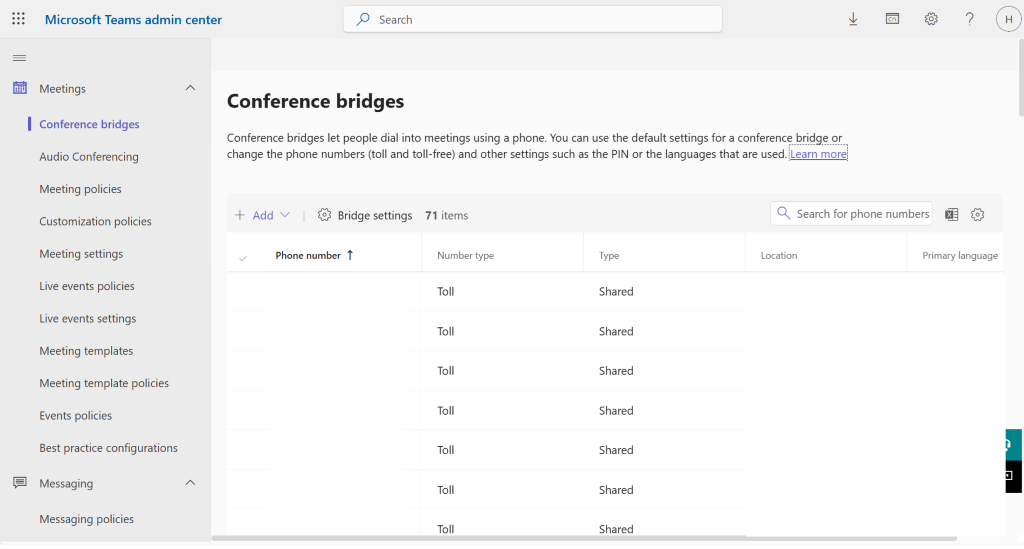Click the Location column header
This screenshot has width=1024, height=549.
(x=778, y=255)
